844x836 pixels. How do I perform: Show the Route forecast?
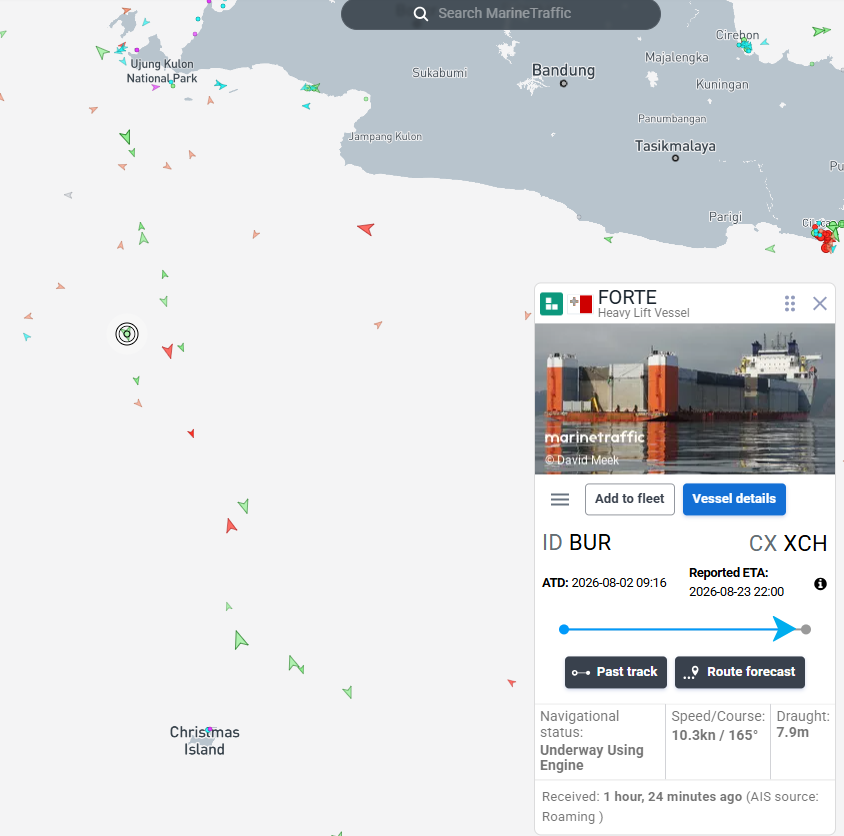coord(740,672)
